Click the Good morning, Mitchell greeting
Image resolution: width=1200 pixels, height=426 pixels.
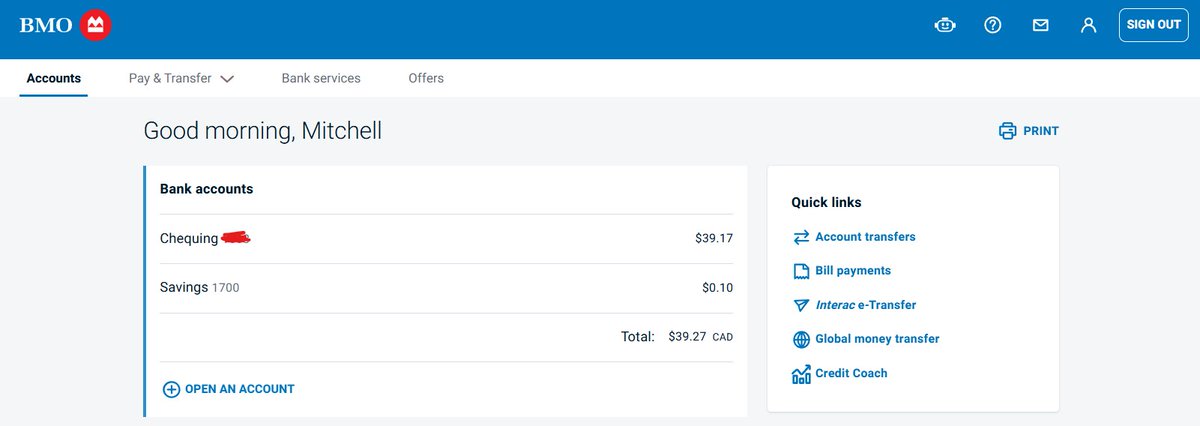coord(263,131)
